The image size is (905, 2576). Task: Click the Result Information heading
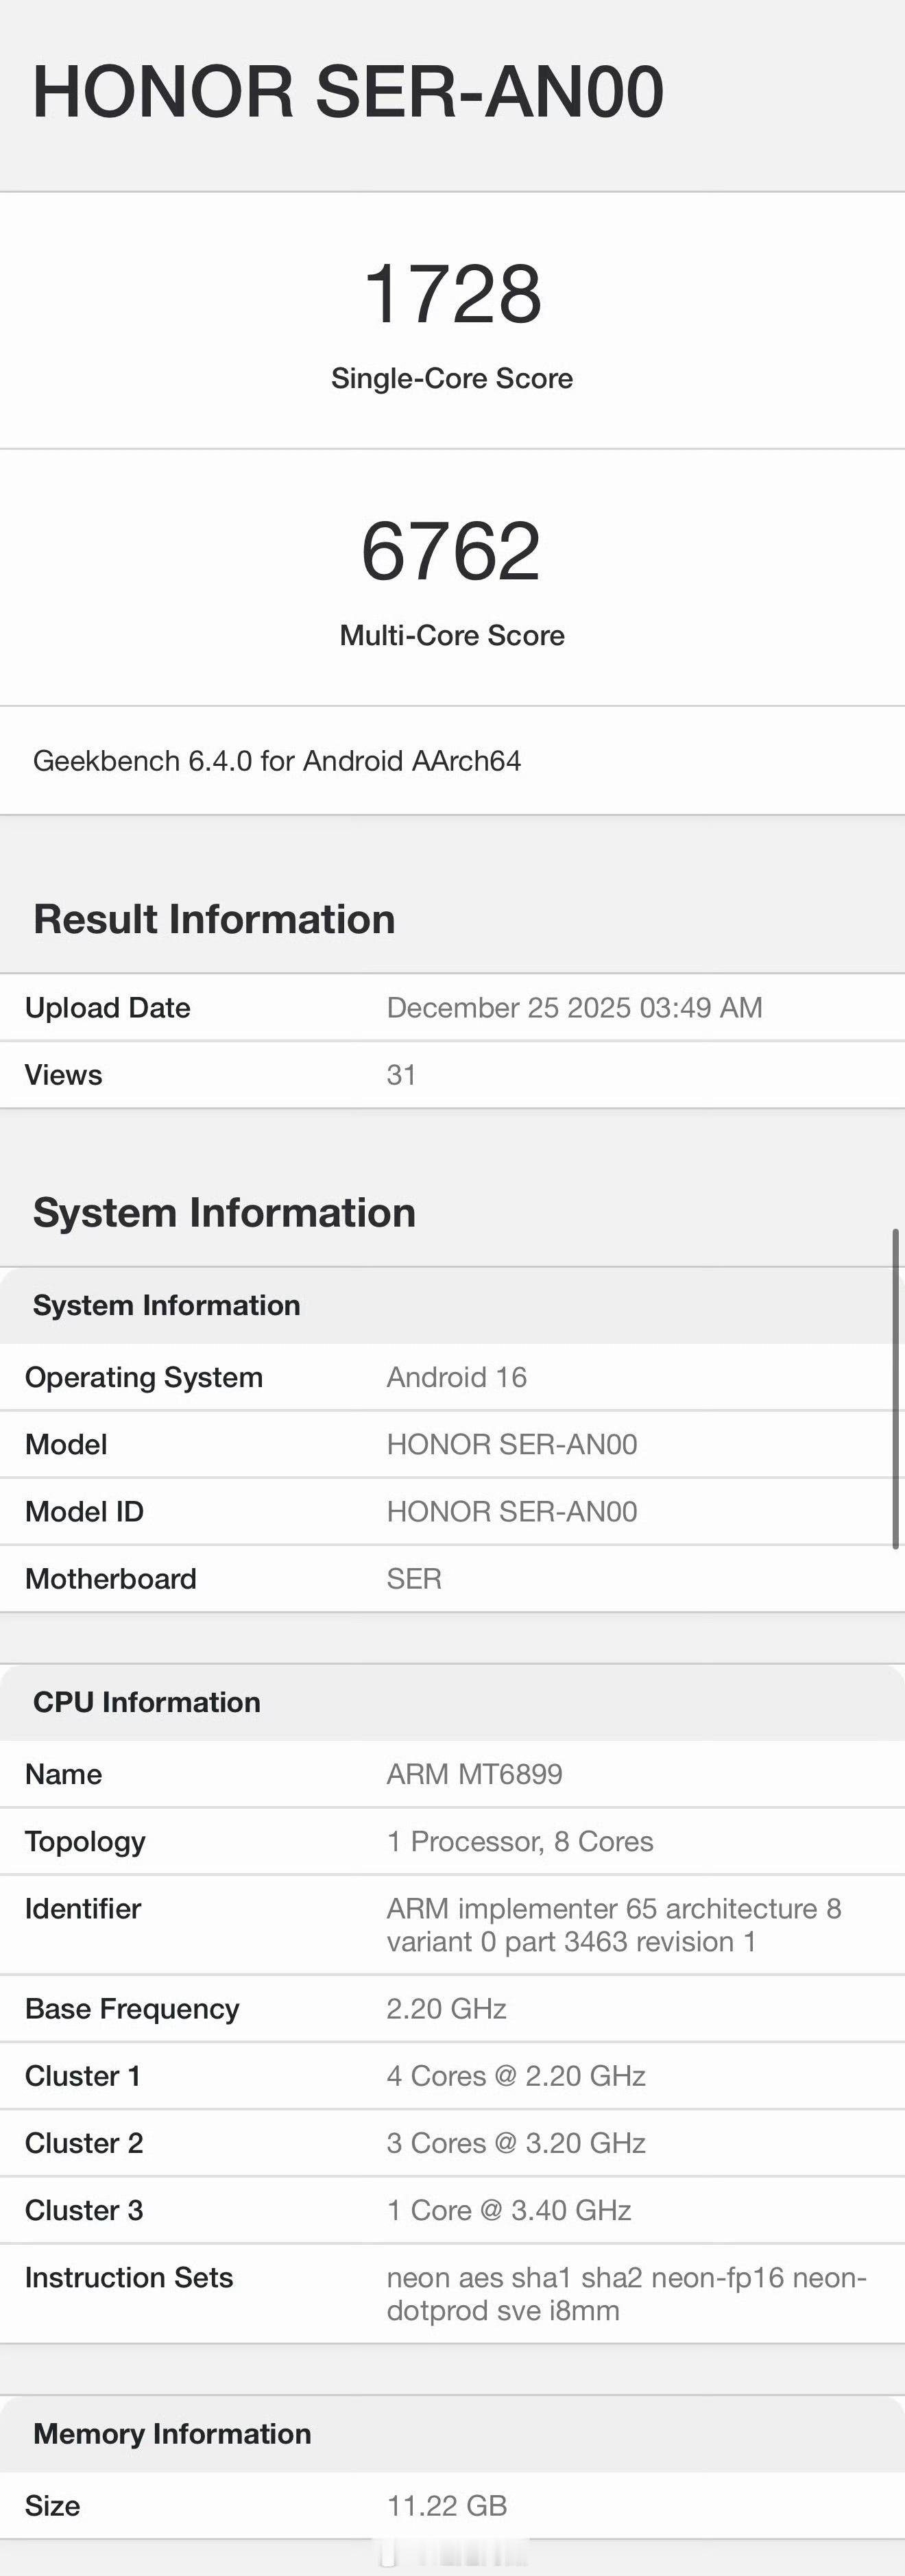[x=214, y=919]
